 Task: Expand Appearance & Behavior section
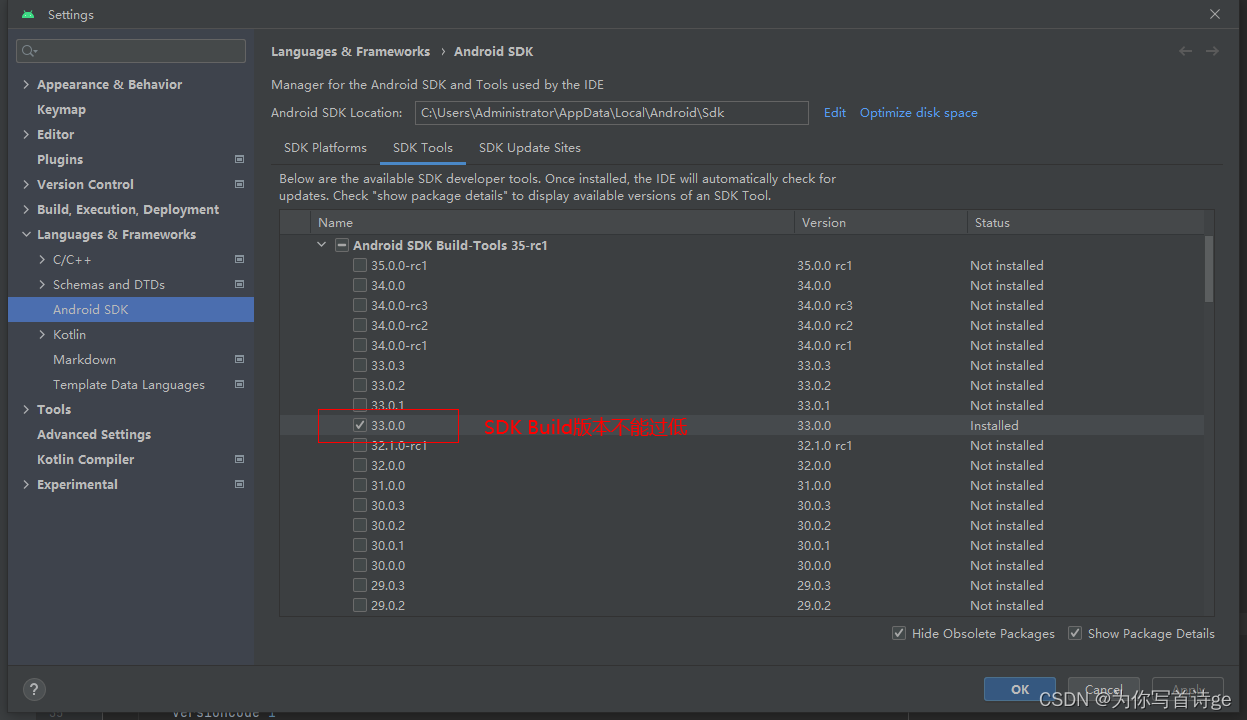click(26, 84)
